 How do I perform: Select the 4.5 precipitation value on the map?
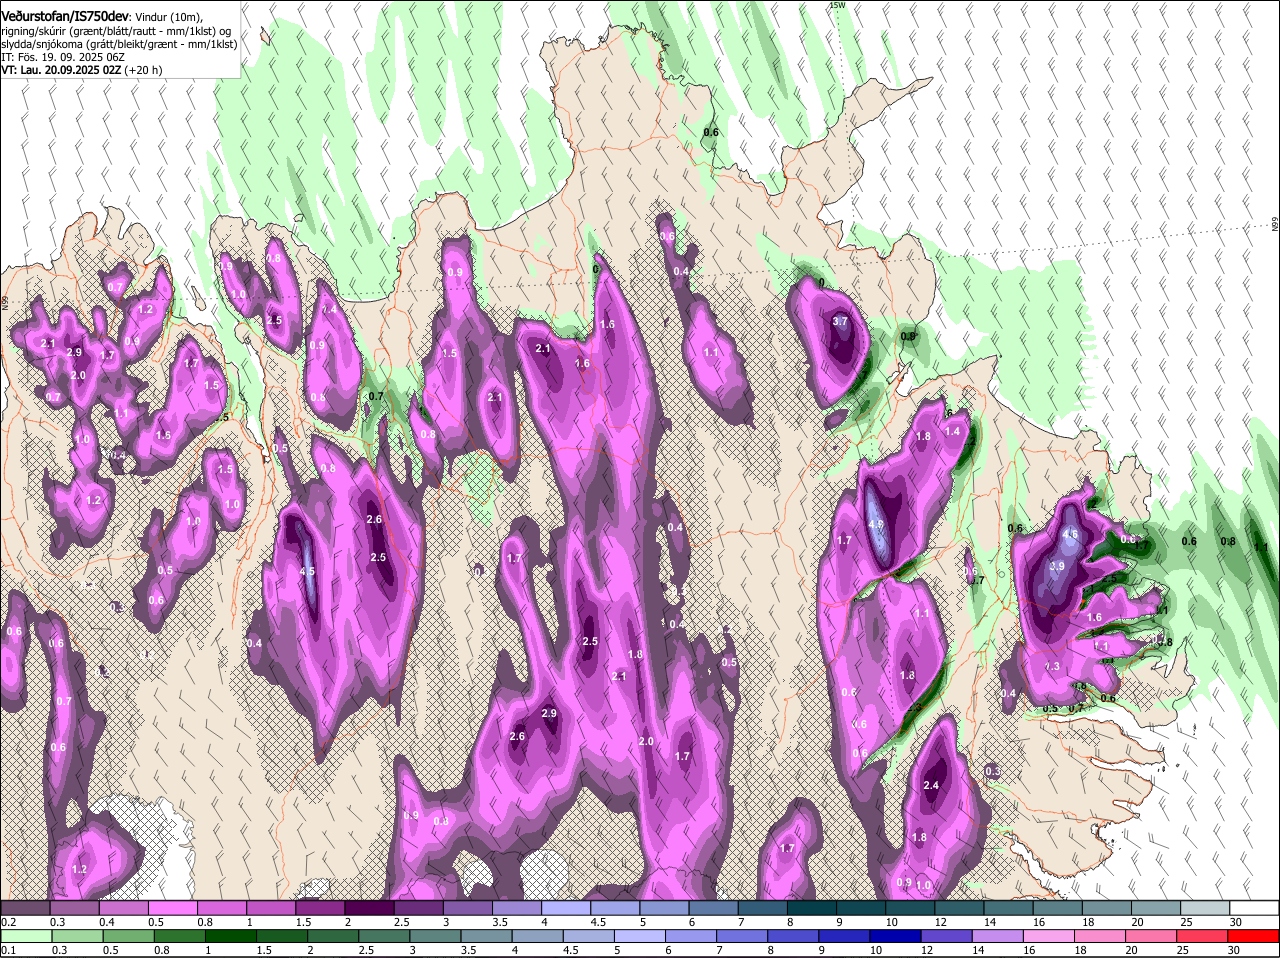307,571
